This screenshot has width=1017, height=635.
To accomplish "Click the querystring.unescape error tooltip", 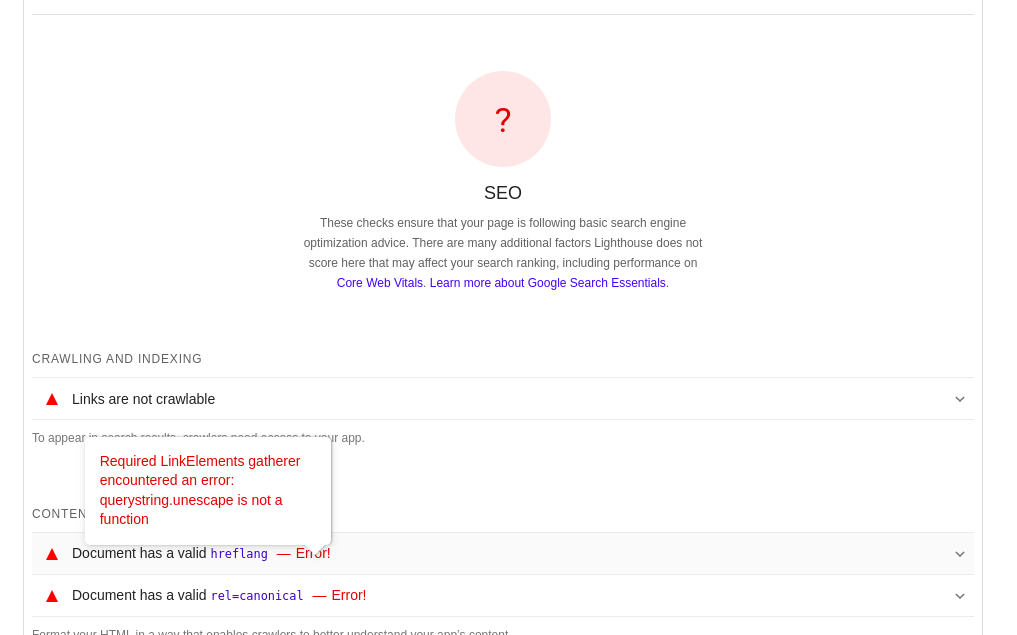I will pos(207,490).
